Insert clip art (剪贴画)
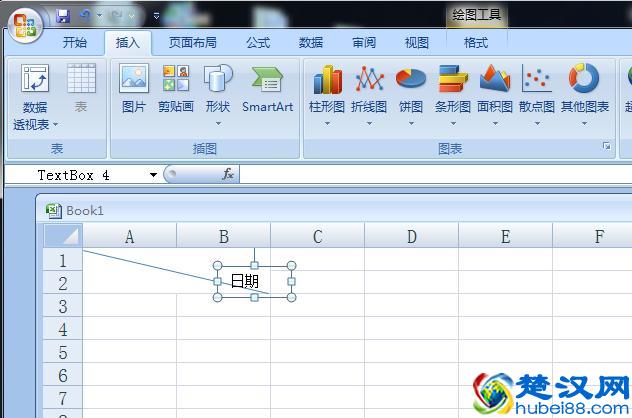The height and width of the screenshot is (418, 632). coord(176,88)
